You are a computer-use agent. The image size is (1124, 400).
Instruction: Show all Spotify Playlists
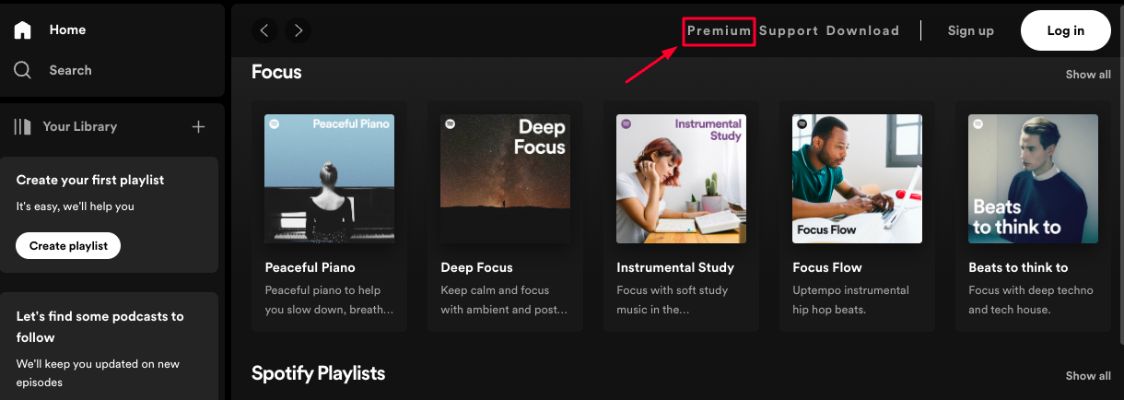(x=1088, y=376)
